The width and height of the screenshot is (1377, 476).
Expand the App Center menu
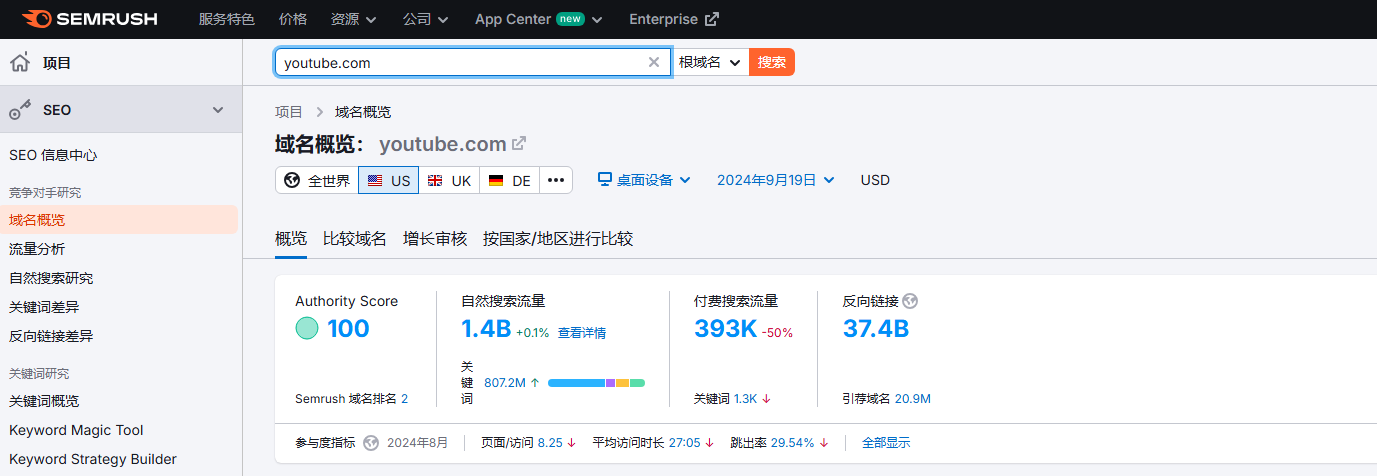pyautogui.click(x=539, y=19)
